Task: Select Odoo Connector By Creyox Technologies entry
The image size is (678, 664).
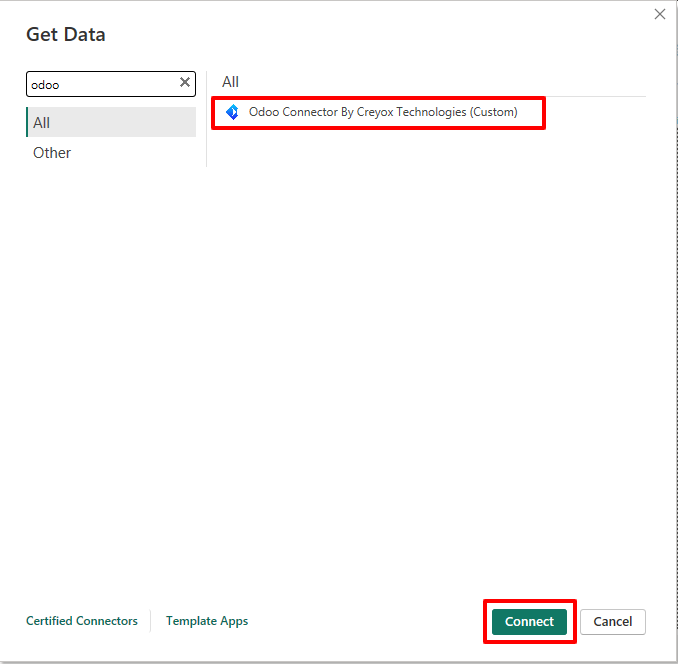Action: pyautogui.click(x=382, y=112)
